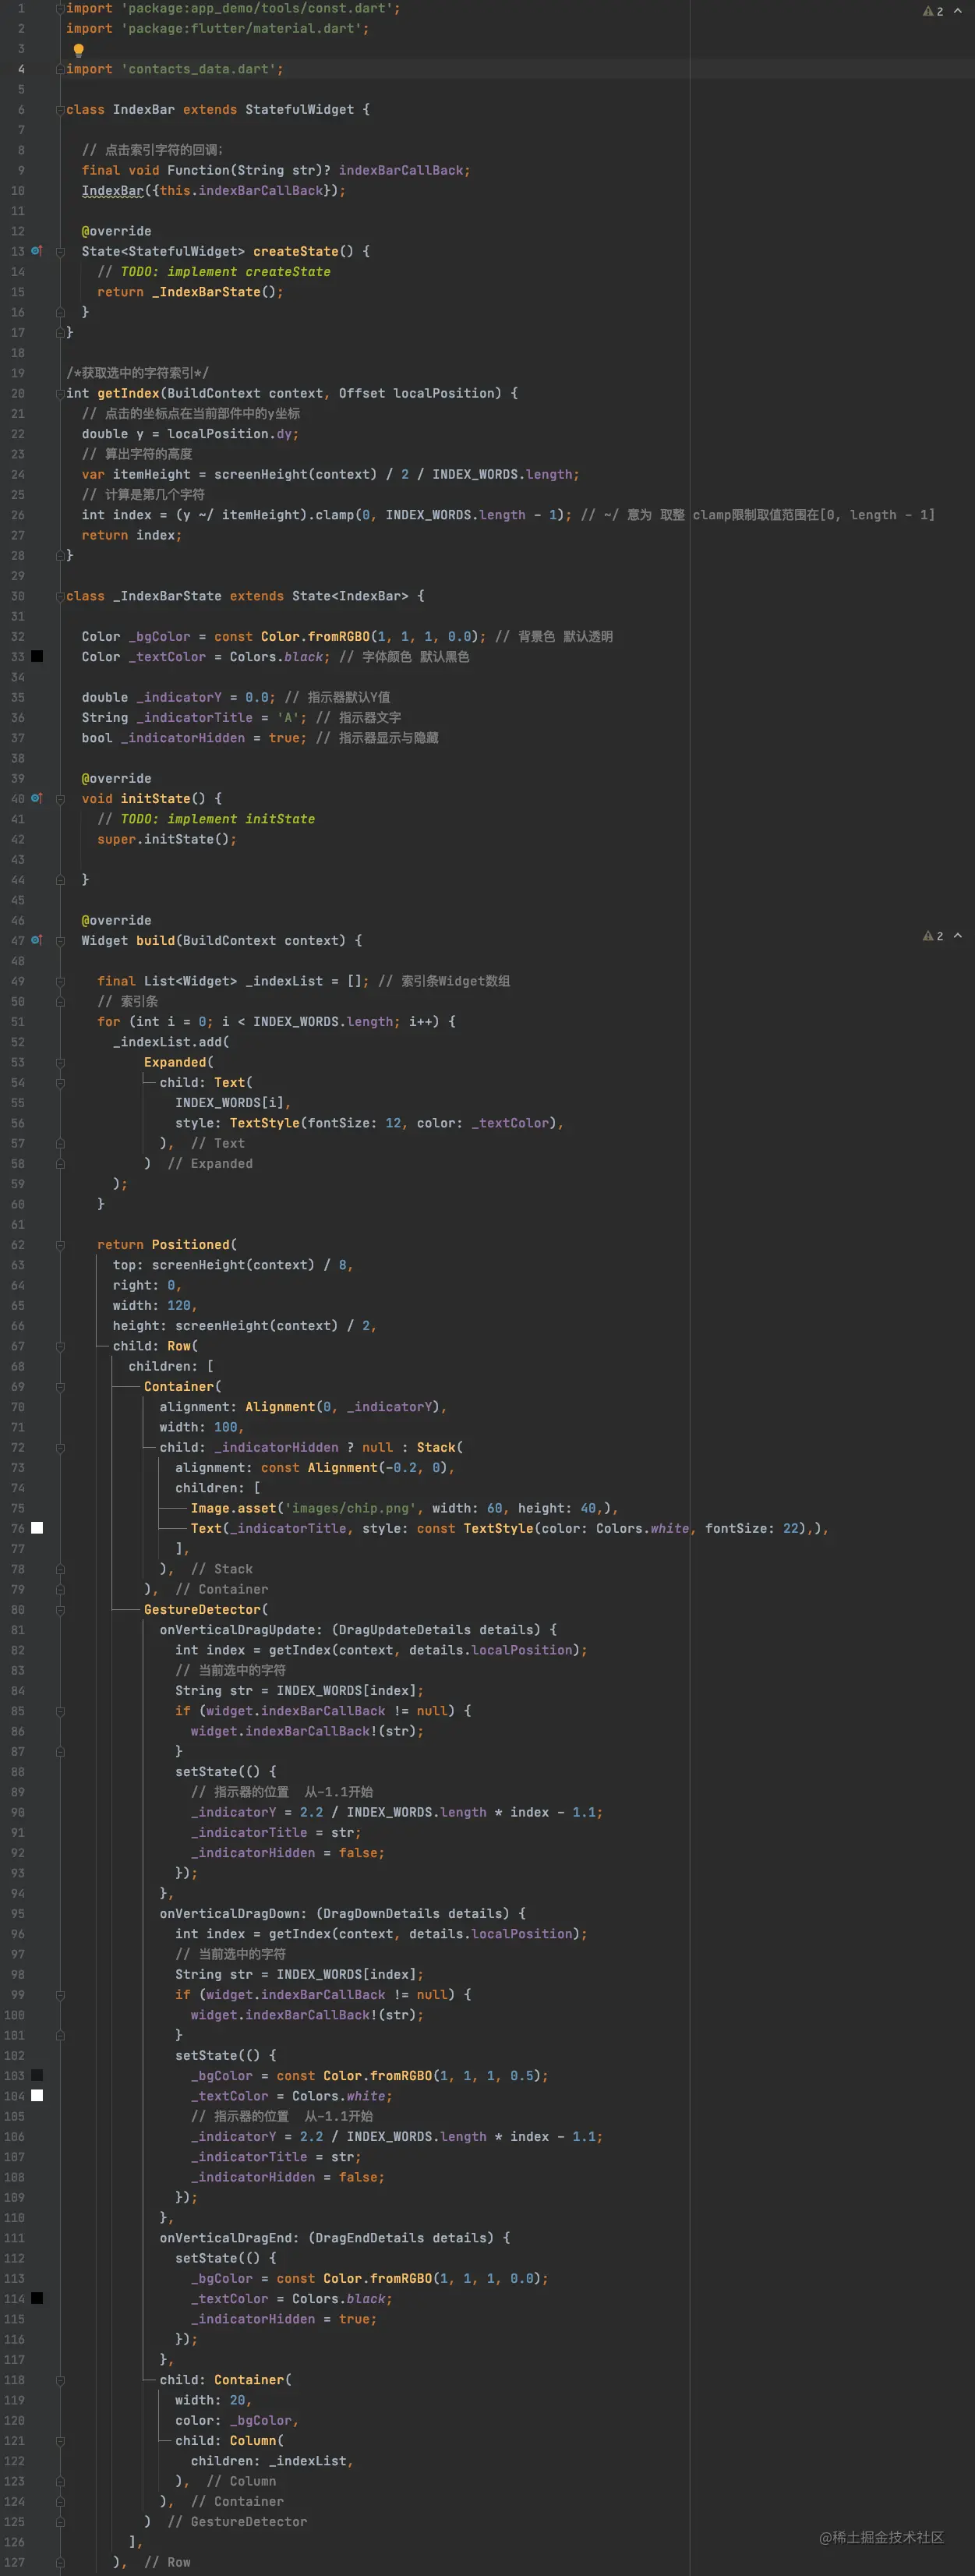The width and height of the screenshot is (975, 2576).
Task: Click override gutter icon beside createState
Action: point(37,251)
